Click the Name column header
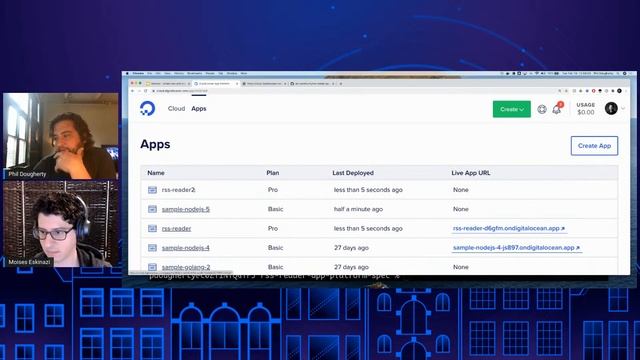 pyautogui.click(x=156, y=173)
